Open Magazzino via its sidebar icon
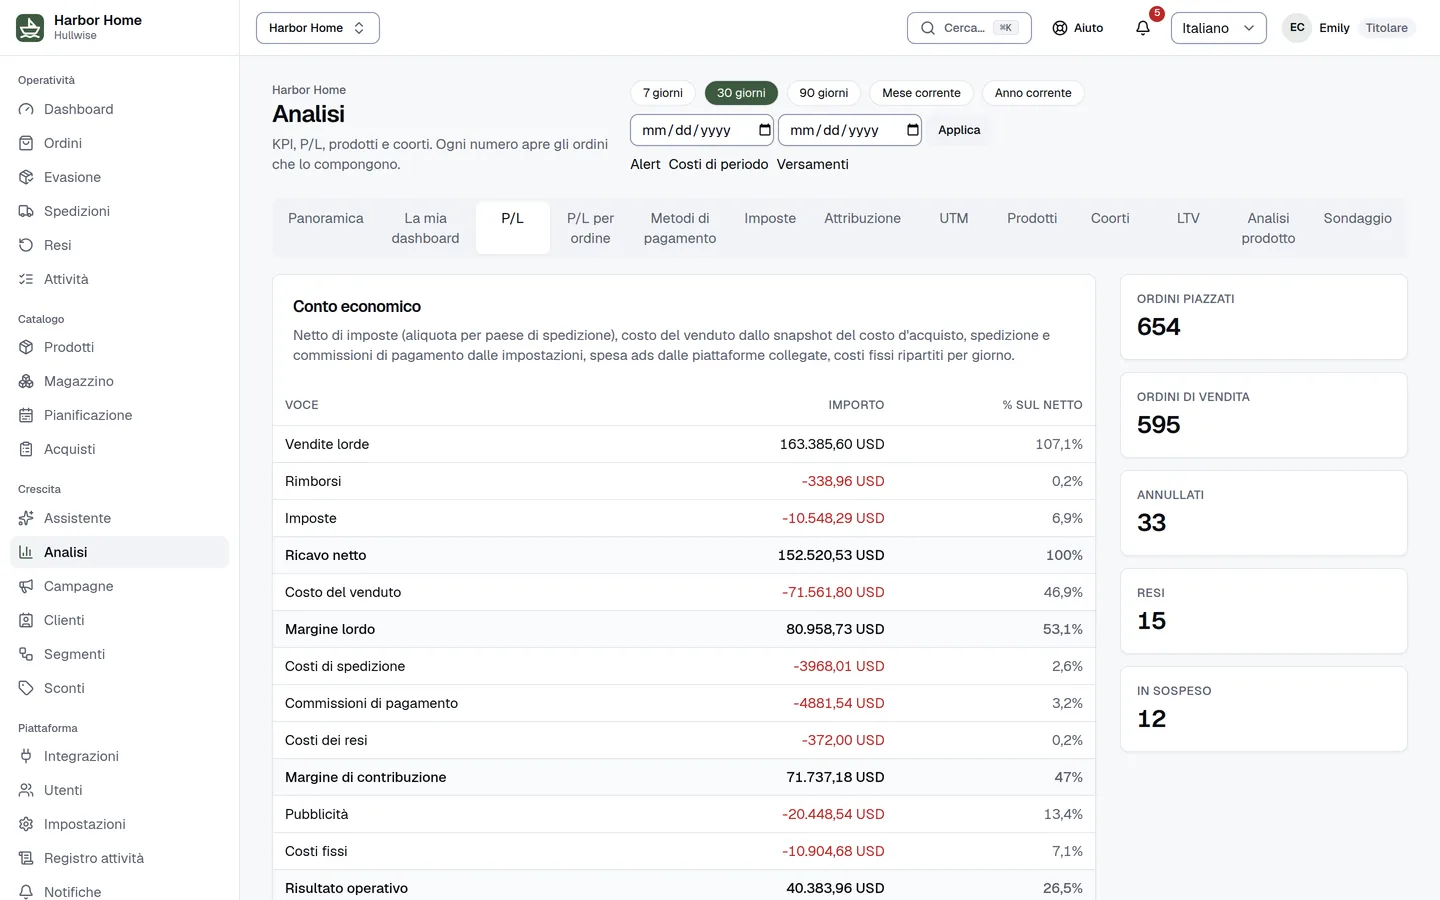Screen dimensions: 1440x900 tap(26, 381)
